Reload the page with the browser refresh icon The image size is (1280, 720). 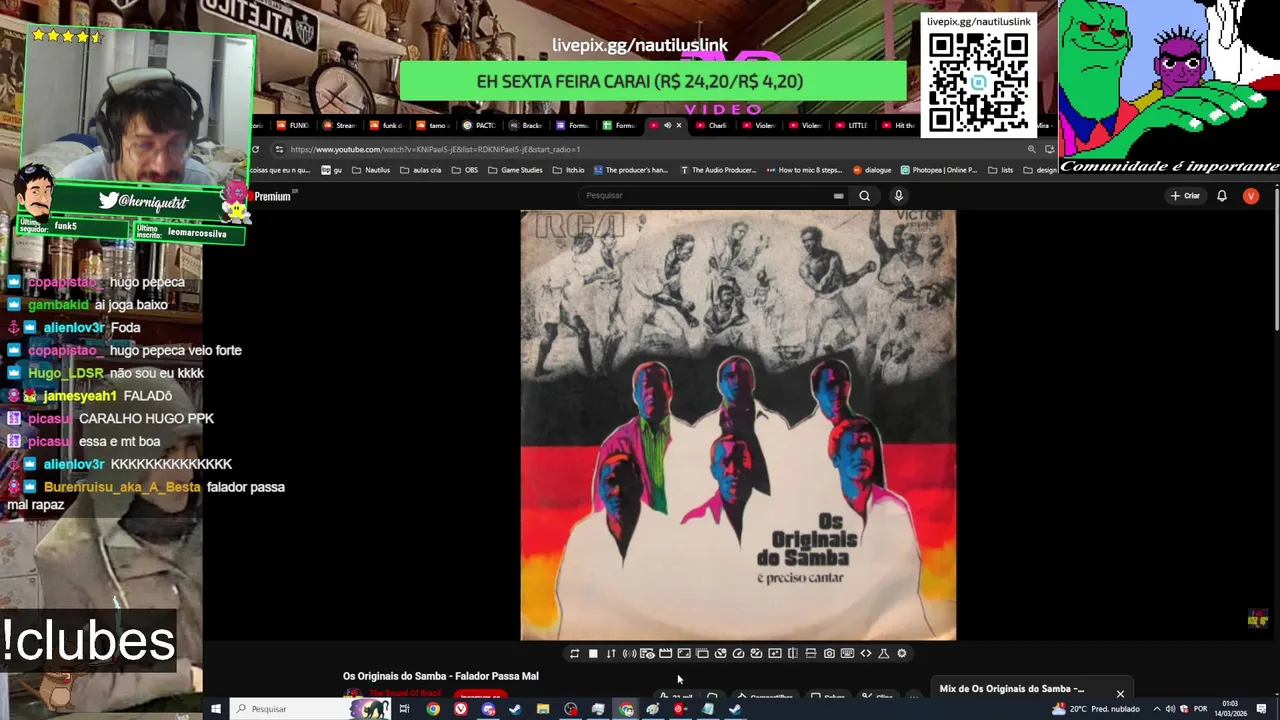coord(255,149)
